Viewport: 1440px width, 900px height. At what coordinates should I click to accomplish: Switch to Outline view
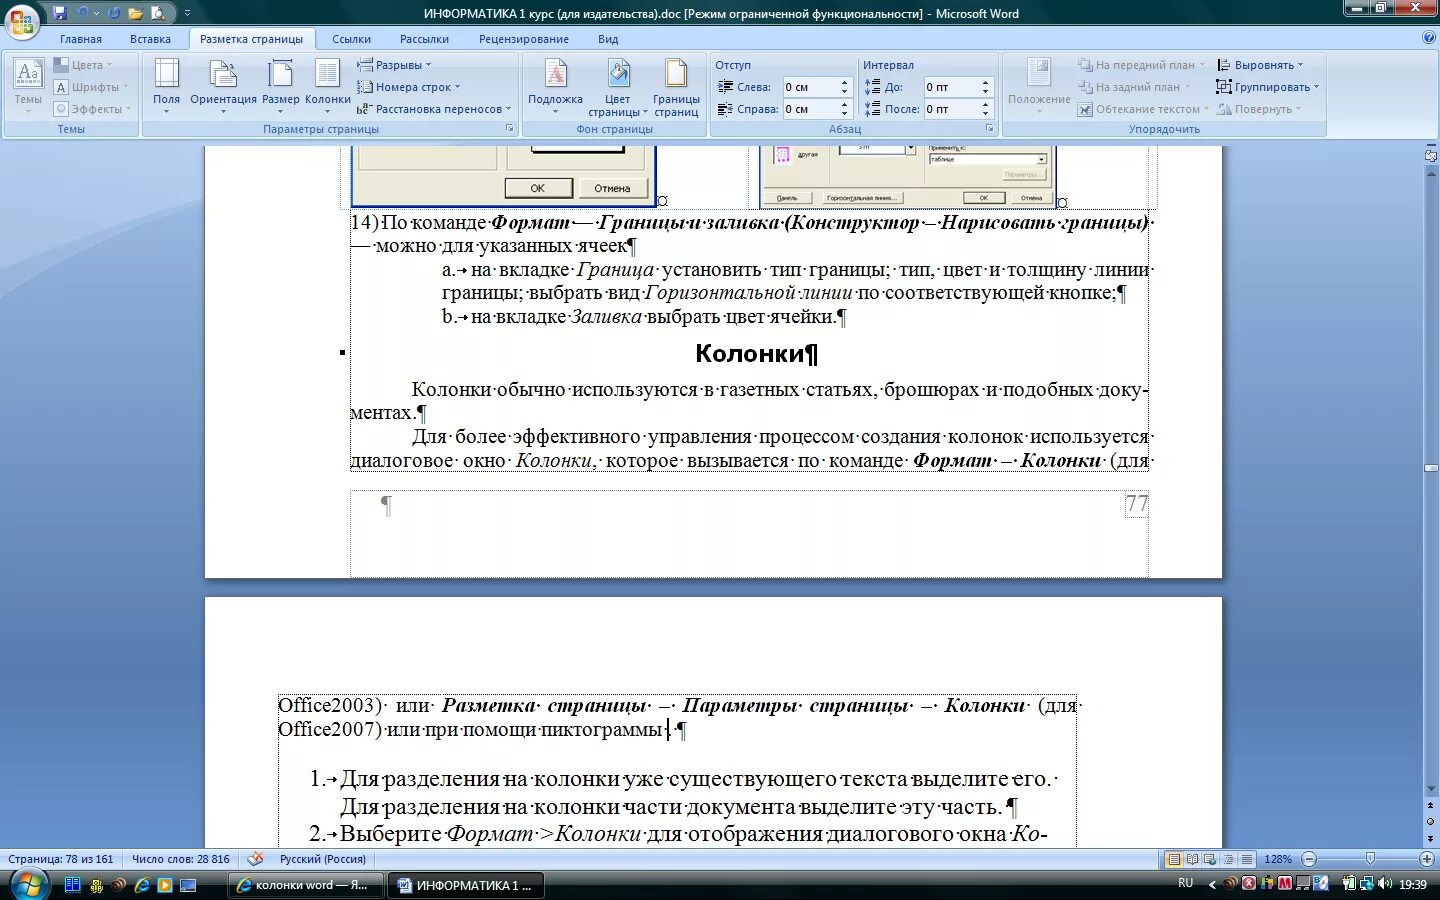[x=1227, y=859]
